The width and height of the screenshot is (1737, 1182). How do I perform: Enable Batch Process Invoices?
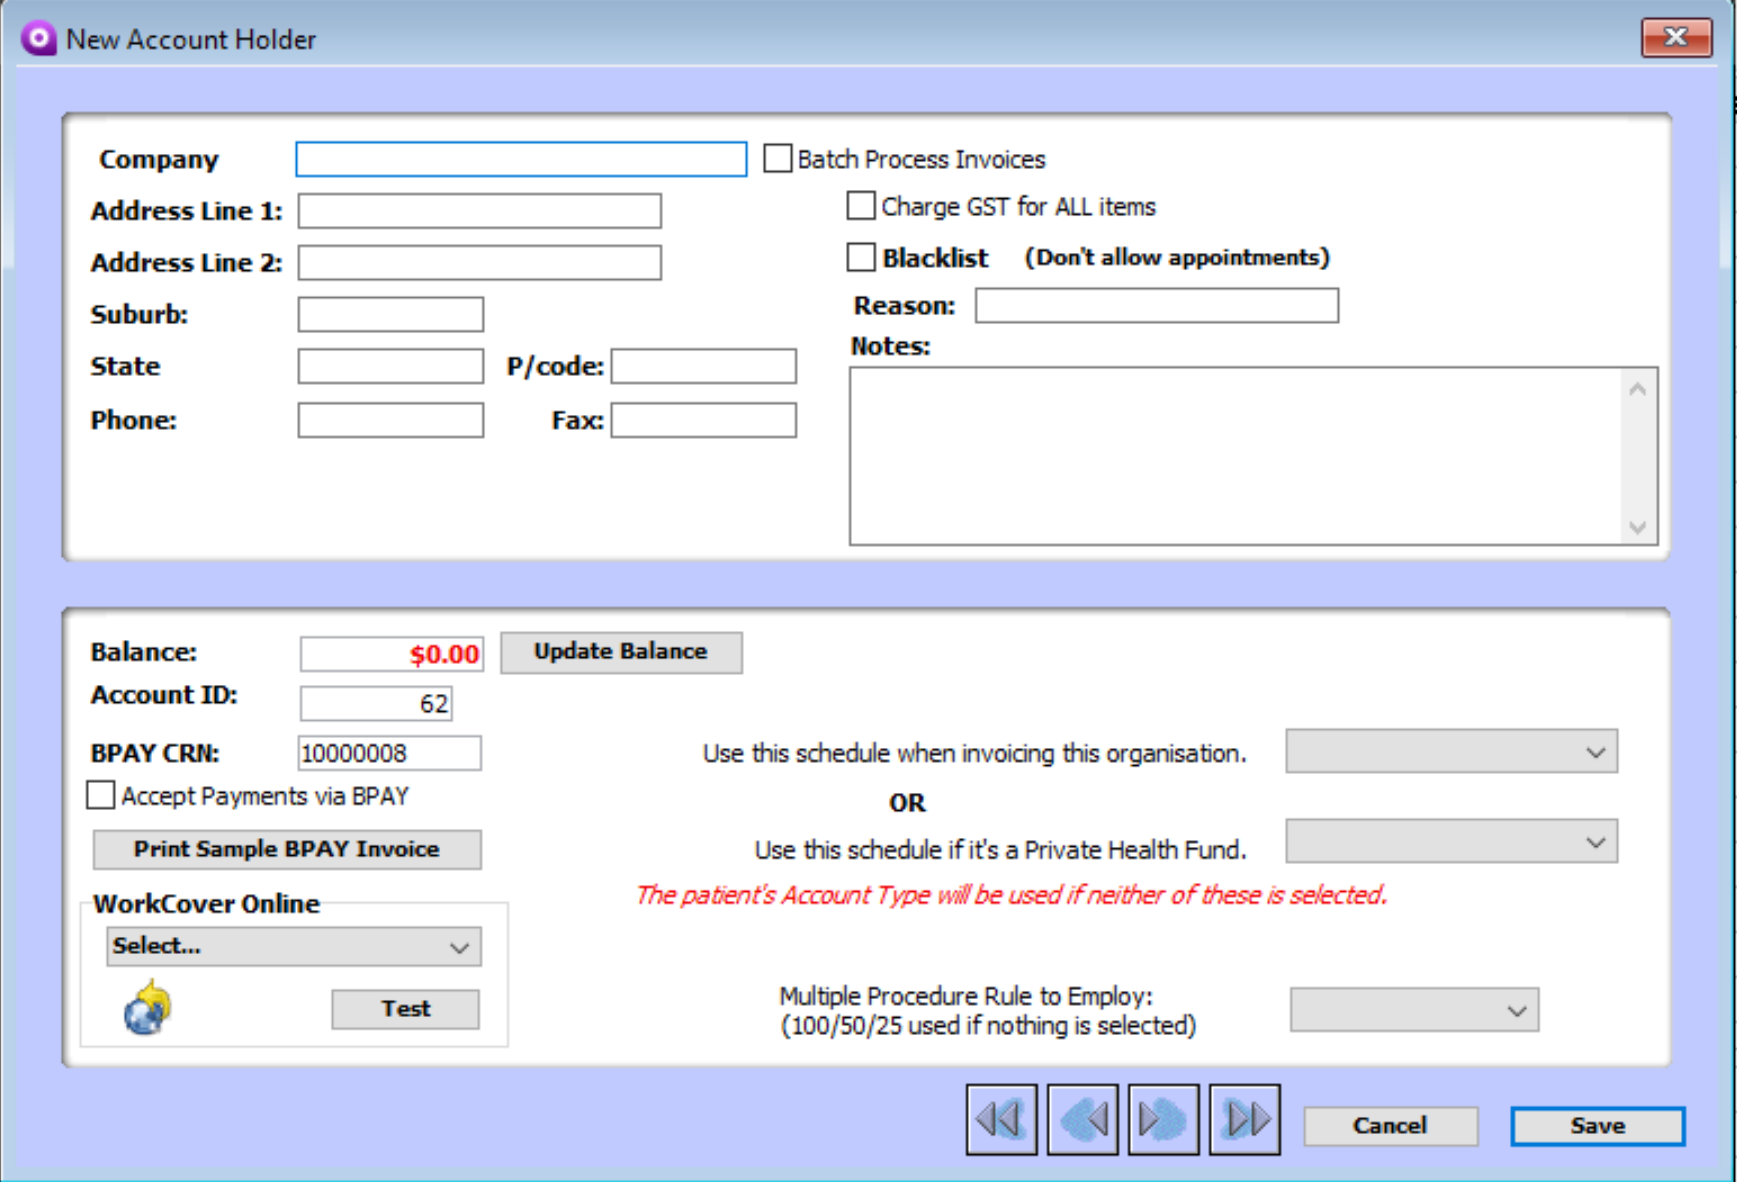coord(775,158)
